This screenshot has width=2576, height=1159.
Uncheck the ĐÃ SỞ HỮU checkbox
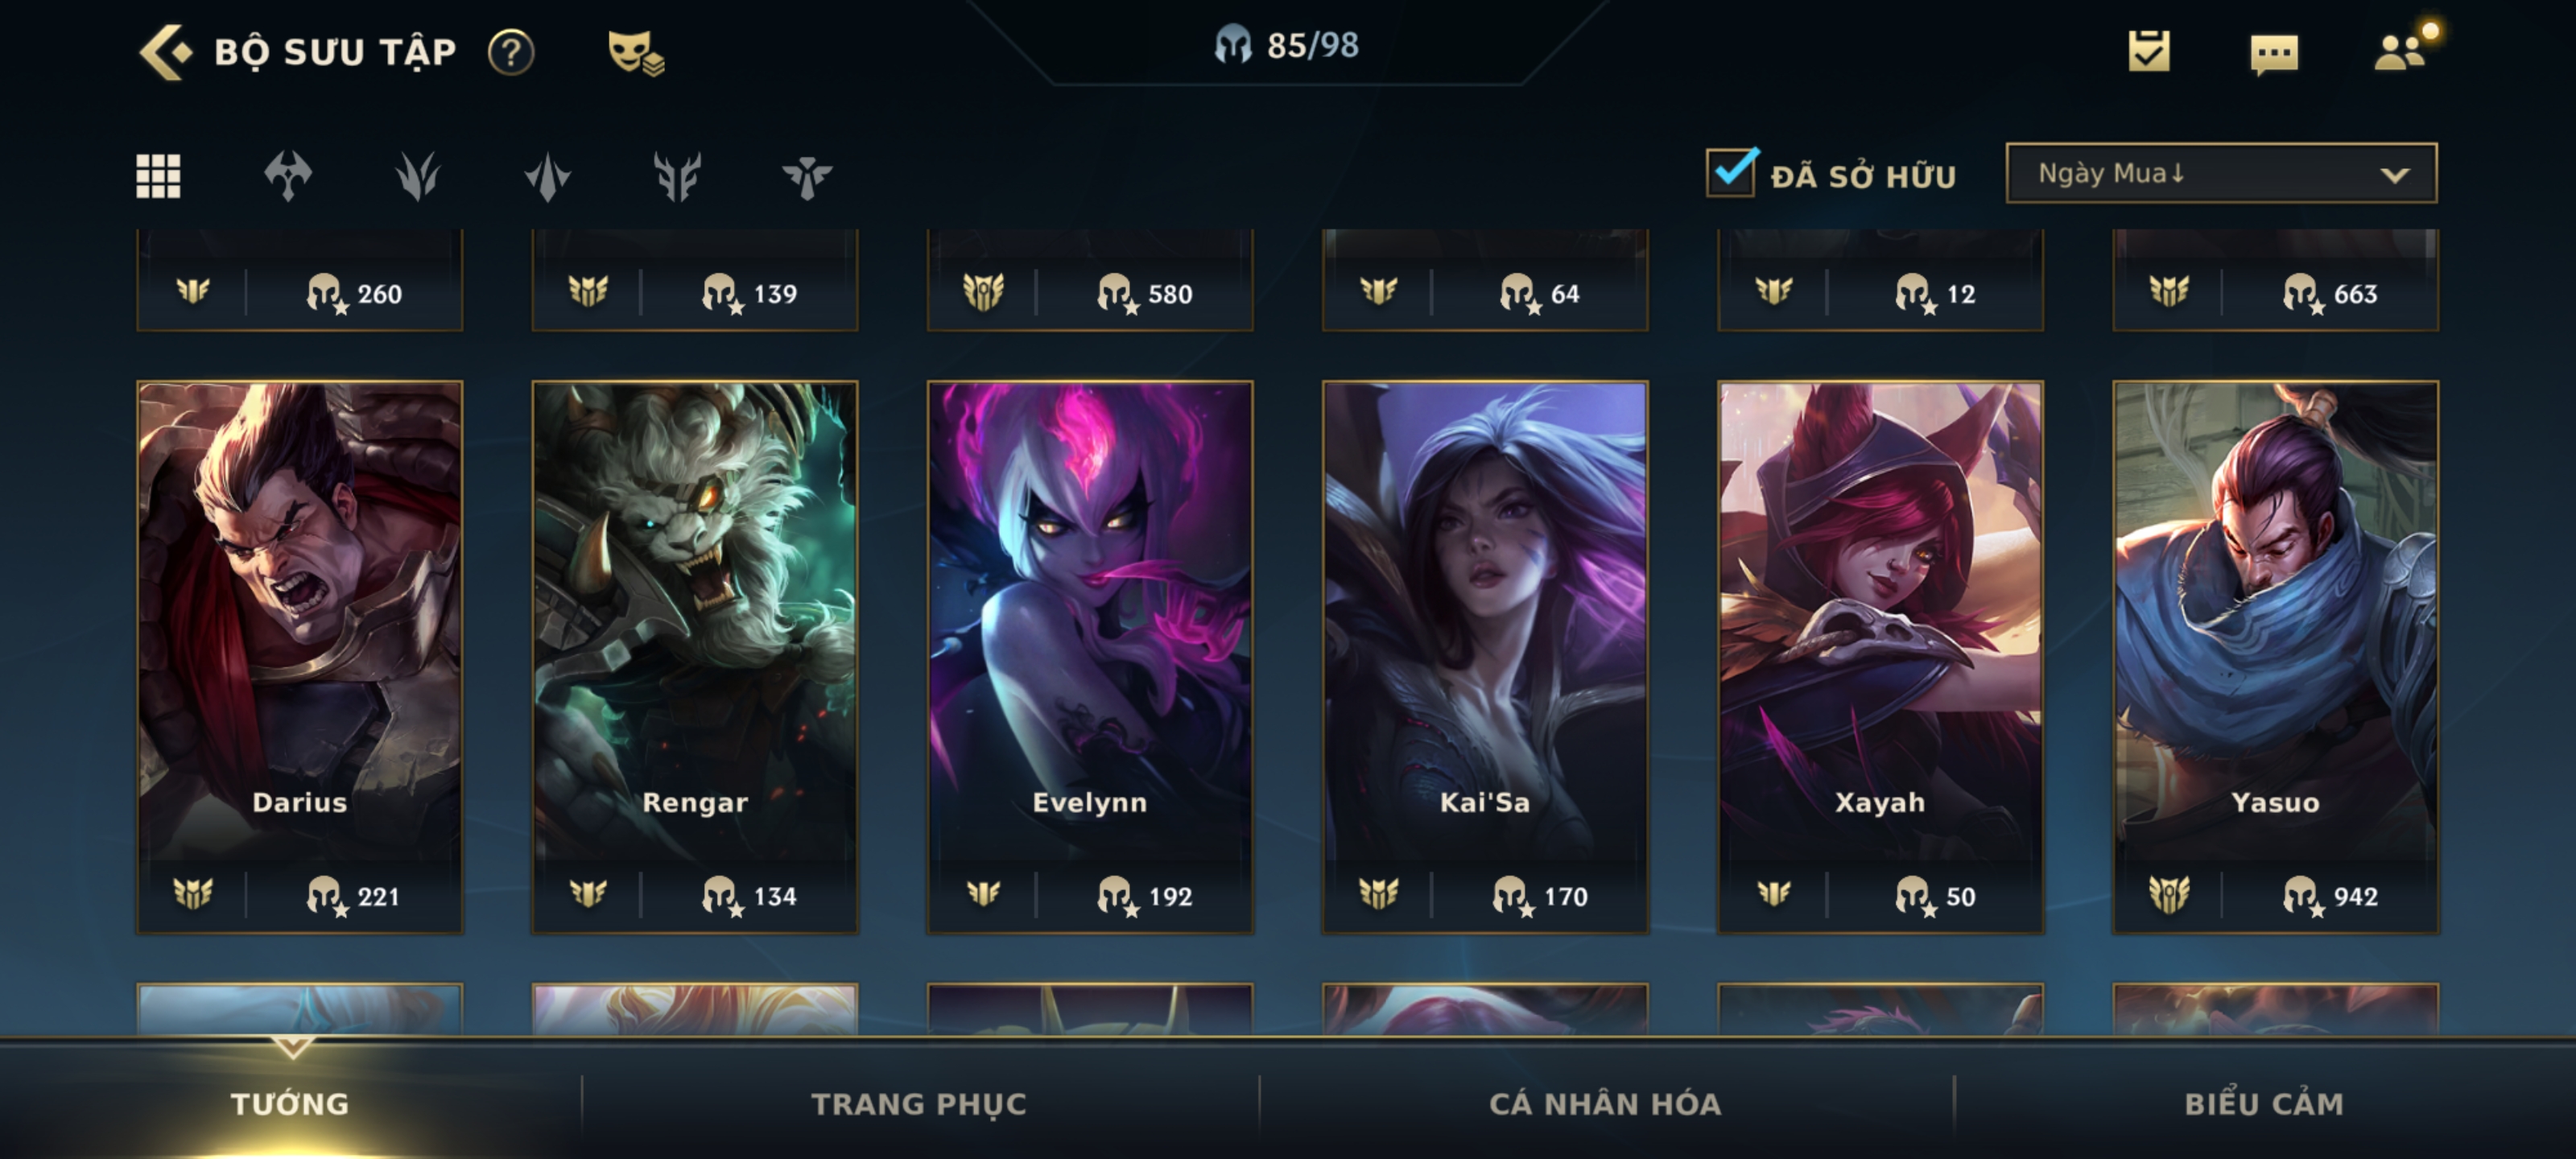coord(1731,172)
